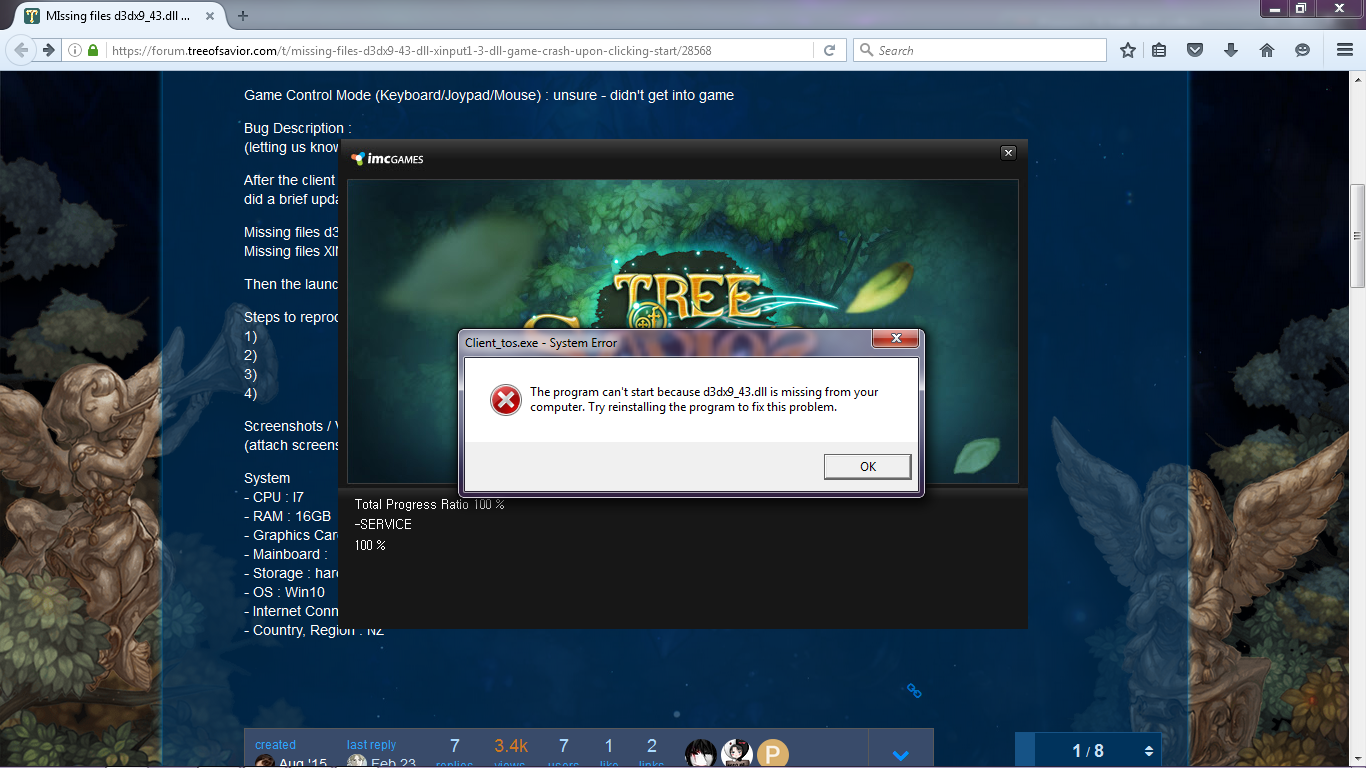The width and height of the screenshot is (1366, 768).
Task: Show site information icon in address bar
Action: [75, 50]
